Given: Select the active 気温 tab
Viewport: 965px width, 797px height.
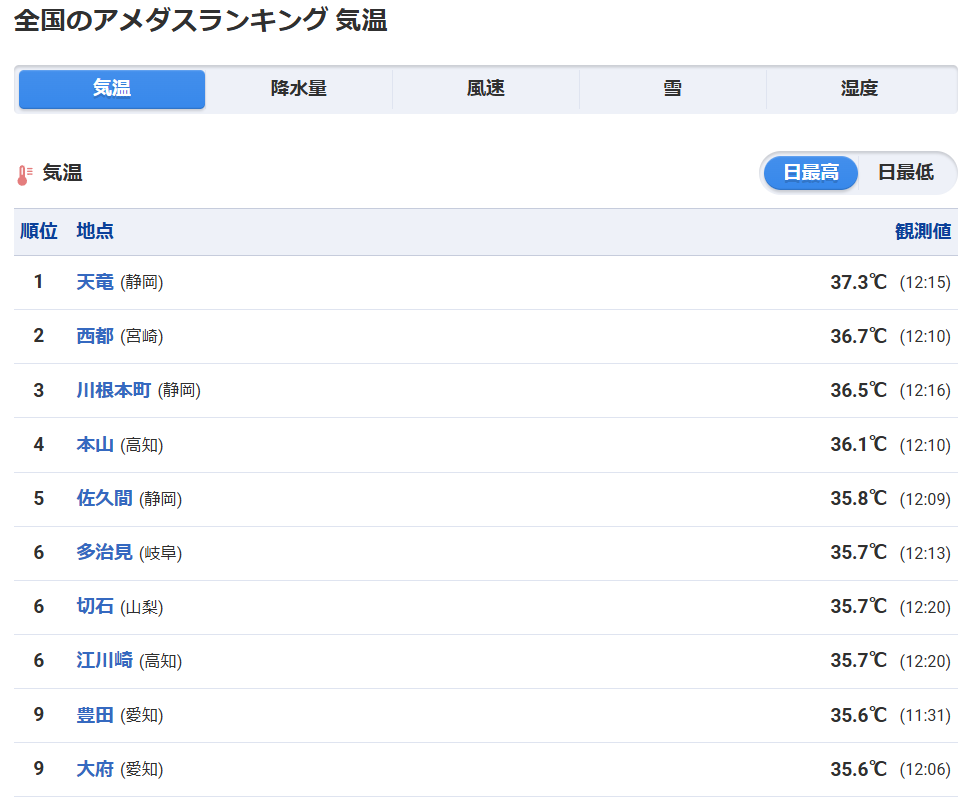Looking at the screenshot, I should (x=112, y=89).
